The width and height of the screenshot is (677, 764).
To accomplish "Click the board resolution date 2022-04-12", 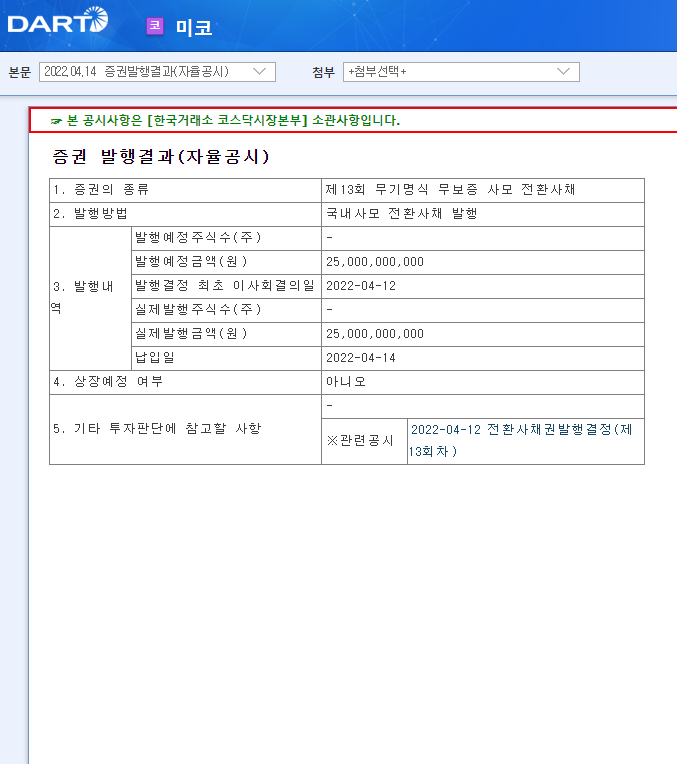I will coord(361,286).
